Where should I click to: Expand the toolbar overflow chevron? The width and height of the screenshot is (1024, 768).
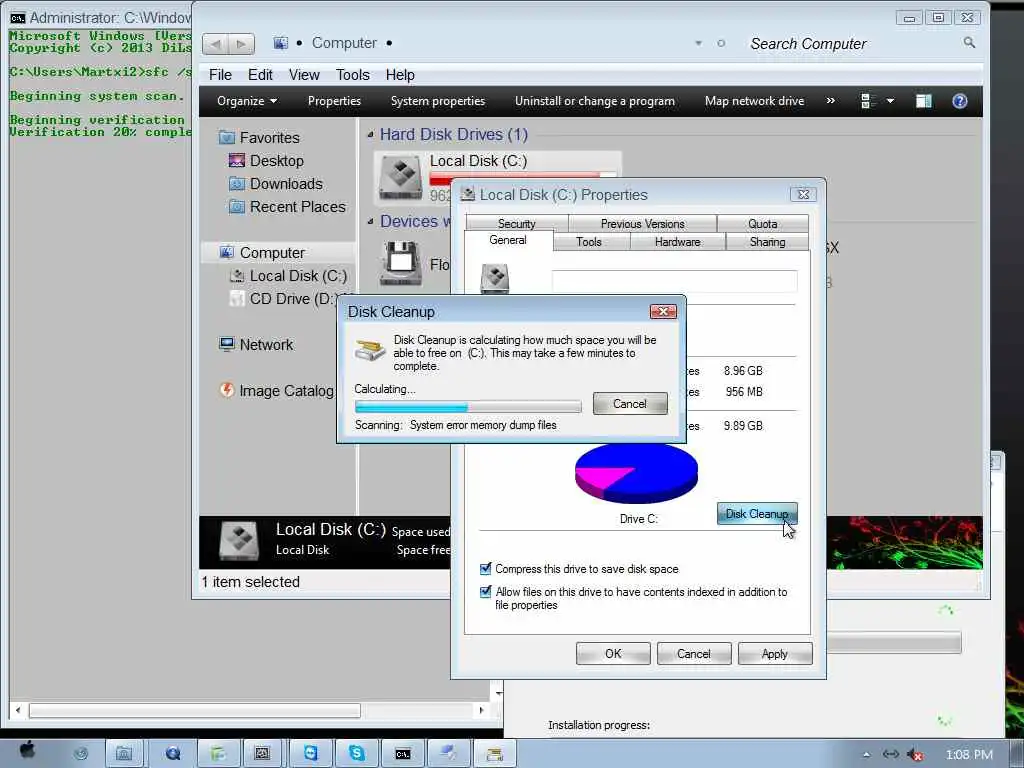point(831,101)
